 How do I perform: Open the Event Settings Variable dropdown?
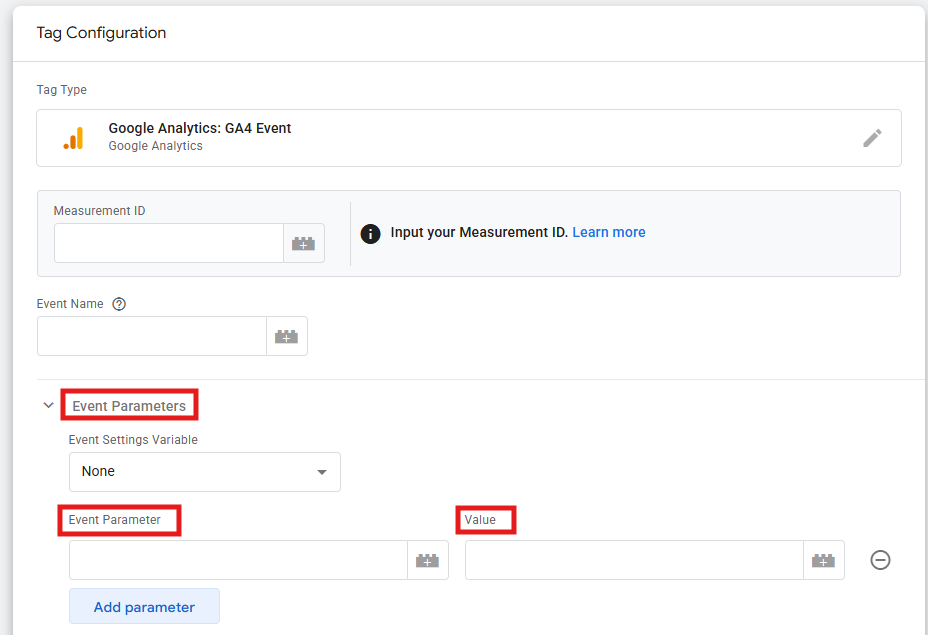tap(205, 472)
